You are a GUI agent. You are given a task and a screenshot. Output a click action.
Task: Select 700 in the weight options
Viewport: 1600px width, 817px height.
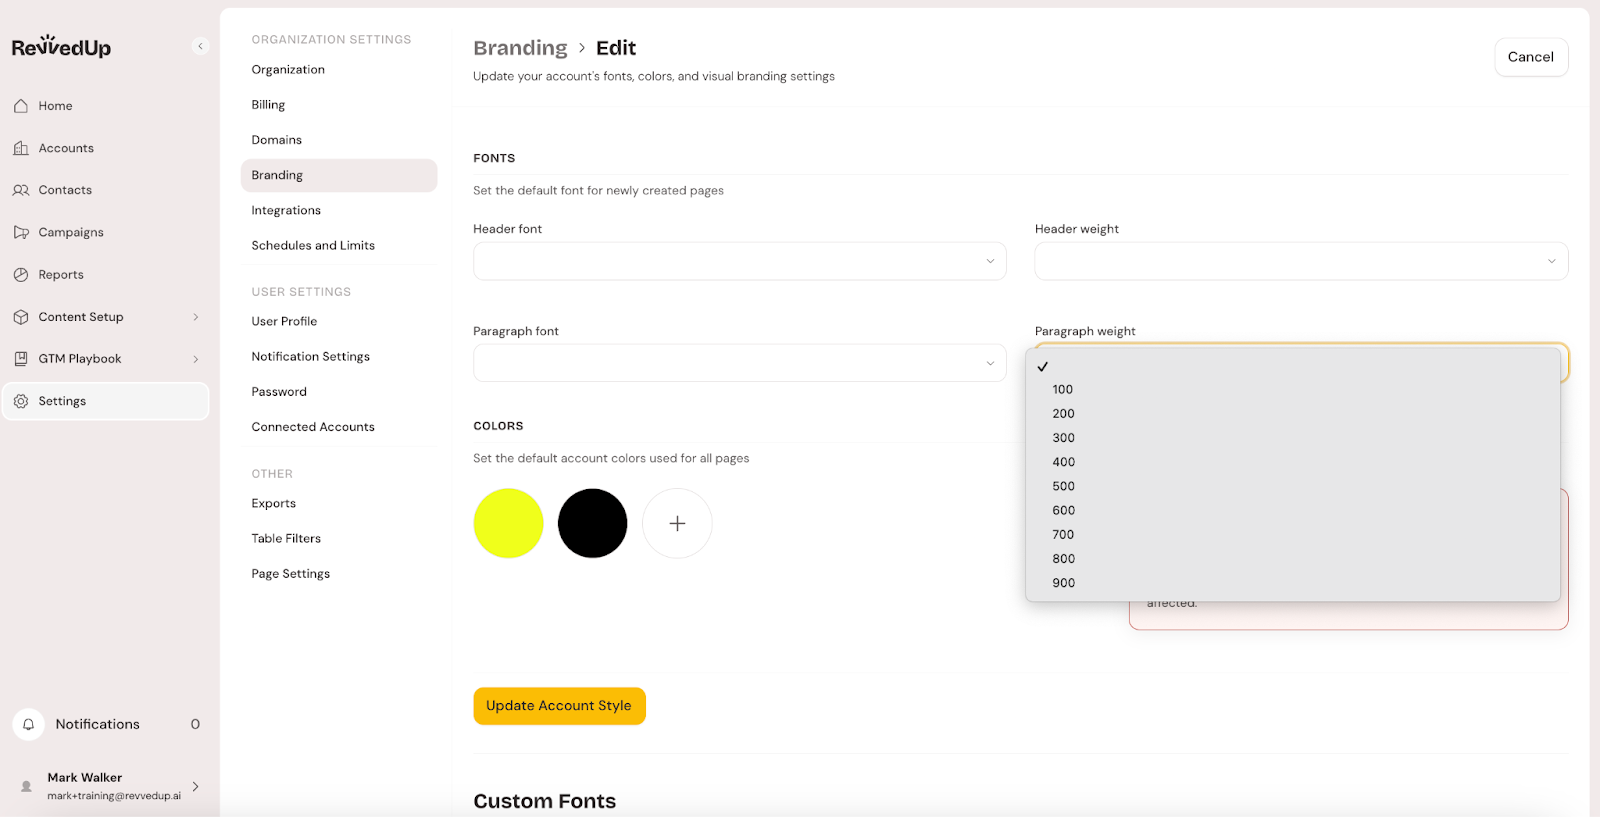[x=1063, y=535]
